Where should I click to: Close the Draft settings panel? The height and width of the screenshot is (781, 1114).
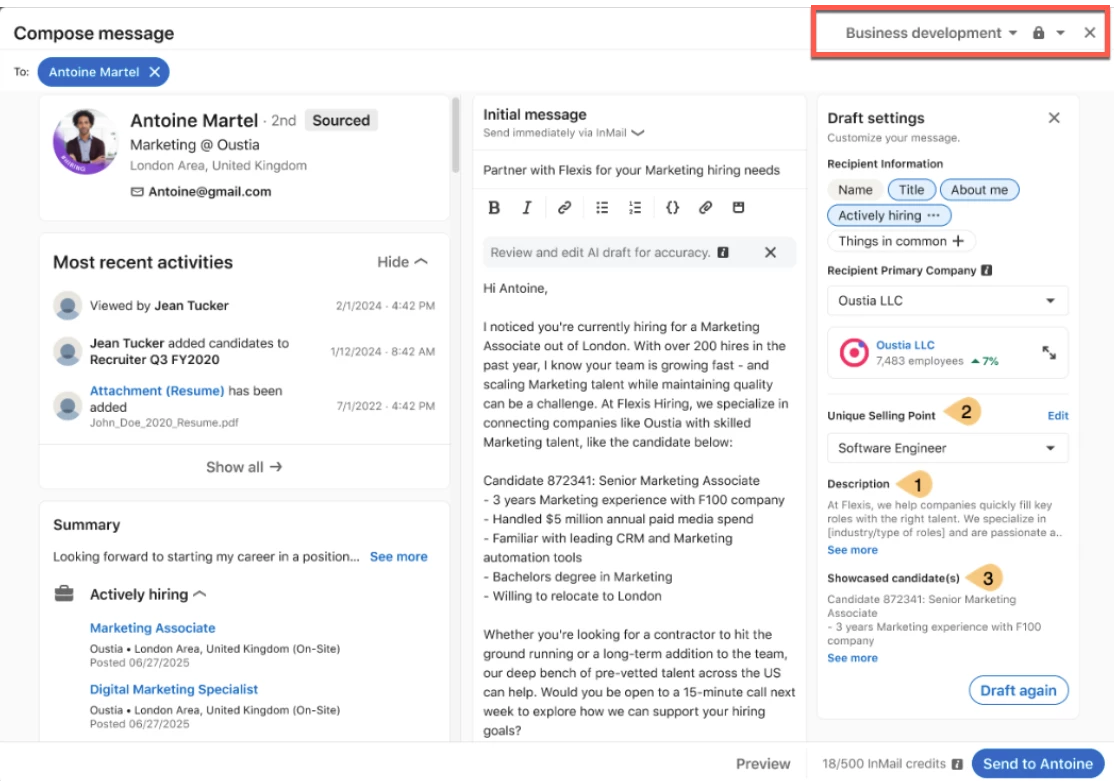1054,118
